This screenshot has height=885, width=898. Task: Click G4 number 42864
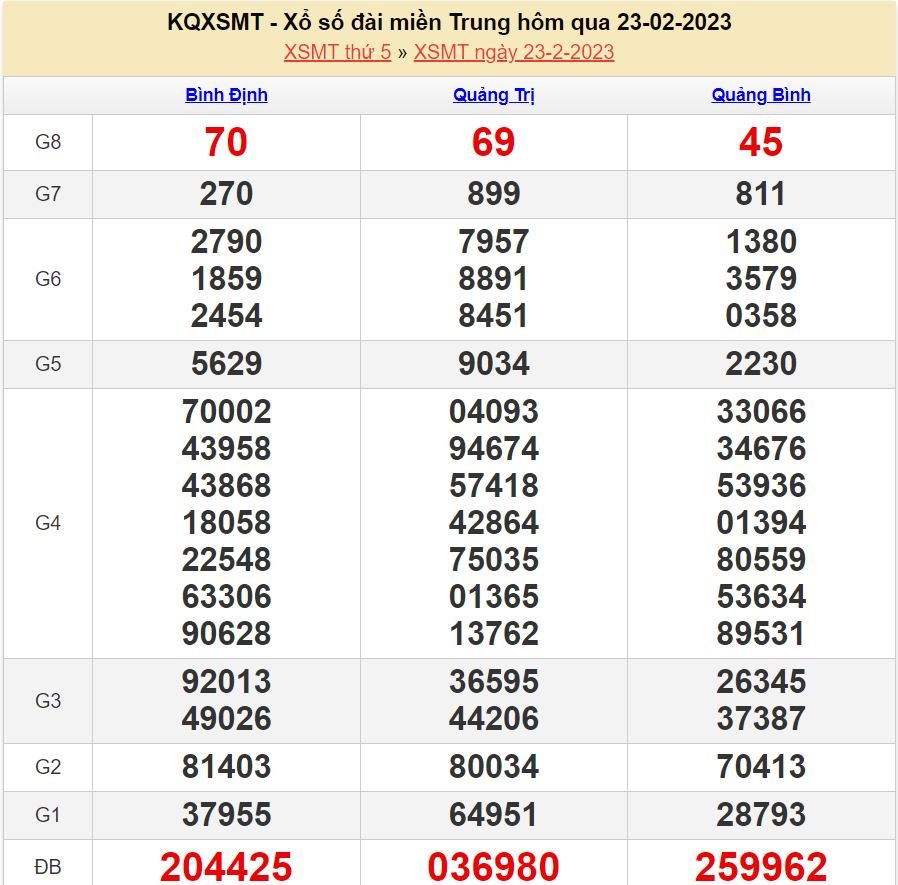coord(494,523)
